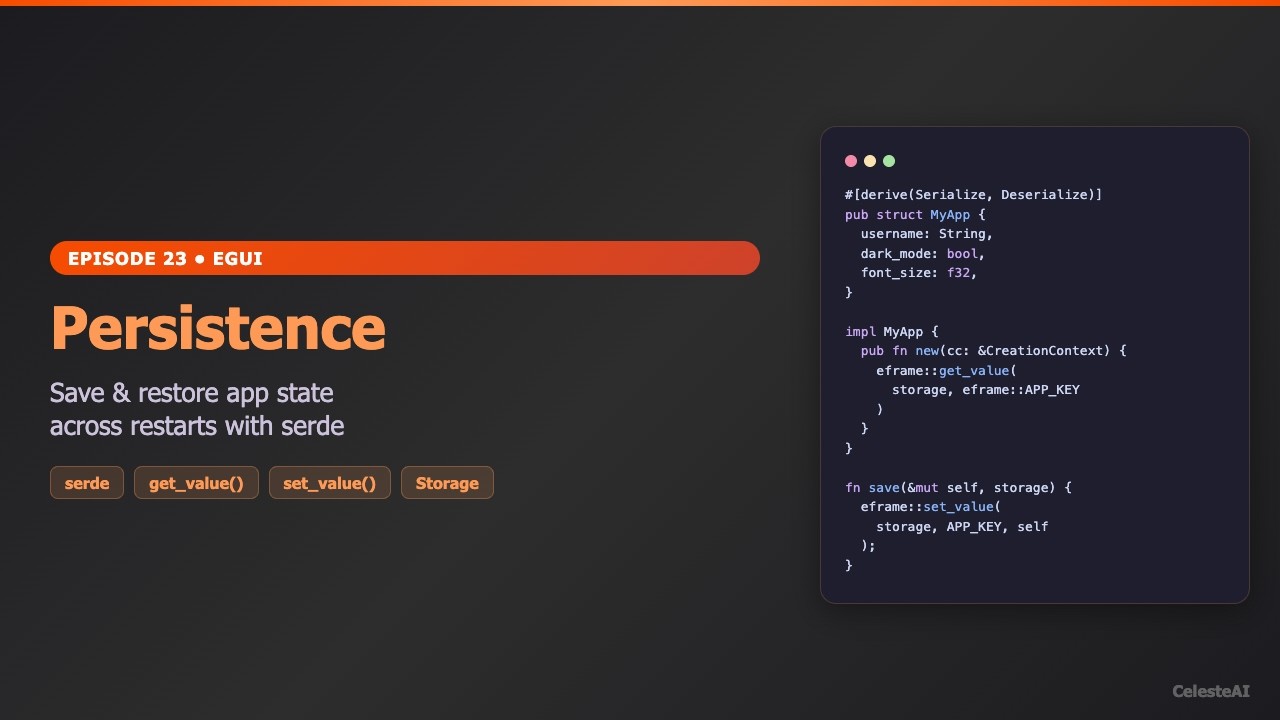Click the 'storage, APP_KEY, self' line
Viewport: 1280px width, 720px height.
(x=962, y=527)
